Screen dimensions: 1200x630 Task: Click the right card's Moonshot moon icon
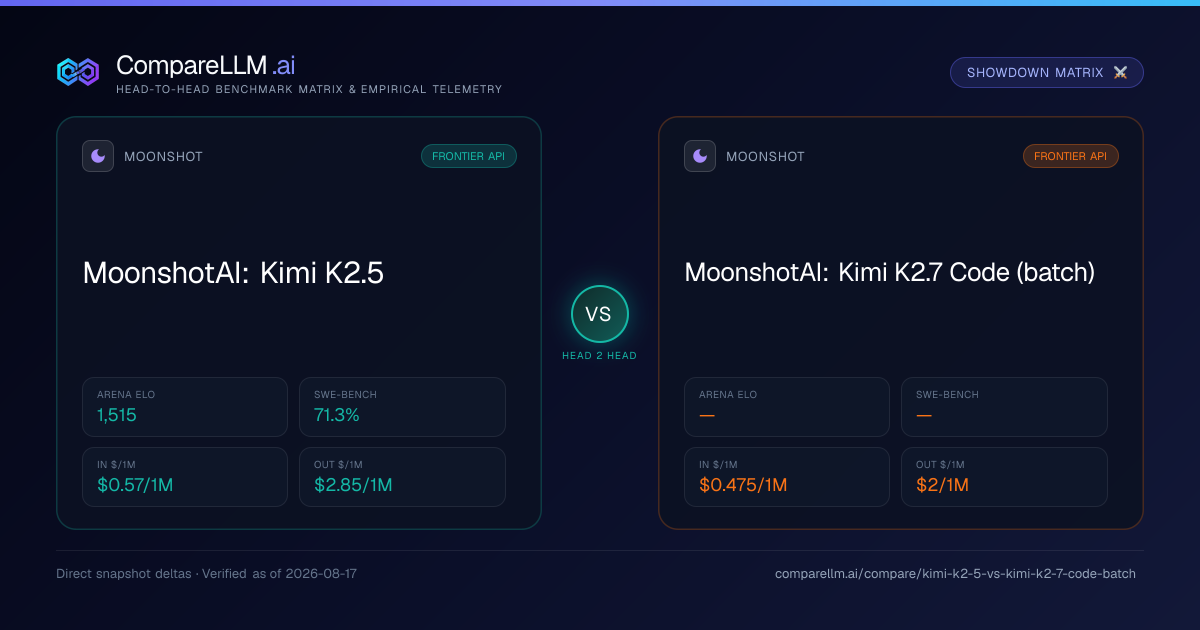coord(700,156)
